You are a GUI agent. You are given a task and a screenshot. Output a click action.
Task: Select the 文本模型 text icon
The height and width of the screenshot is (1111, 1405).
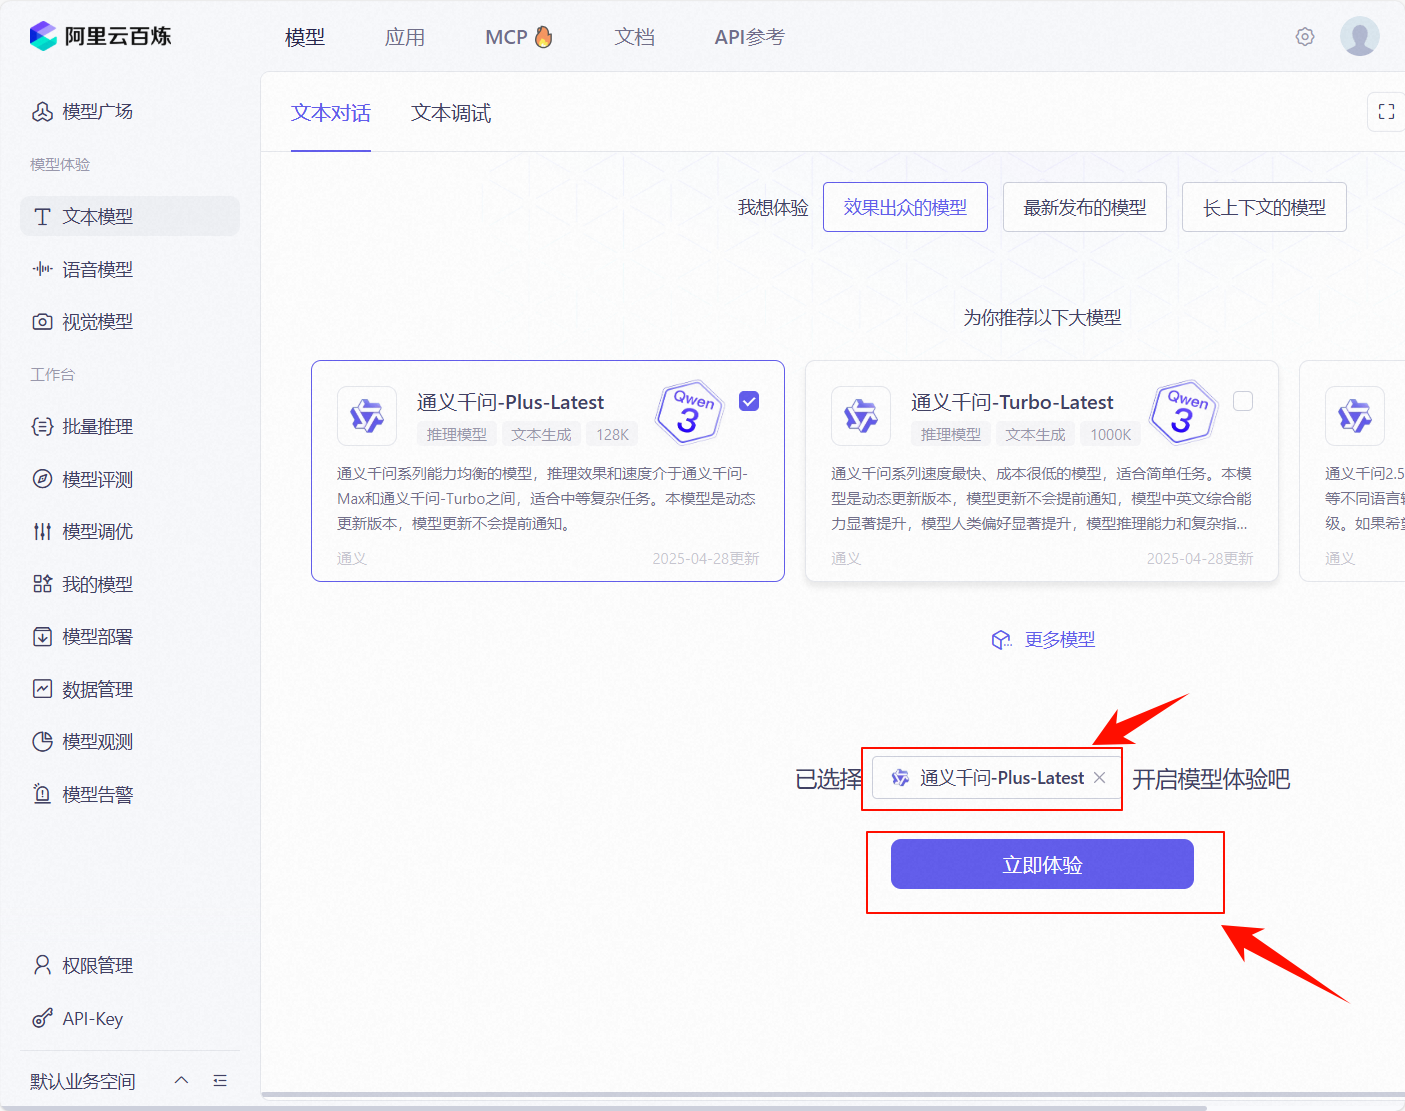point(42,216)
